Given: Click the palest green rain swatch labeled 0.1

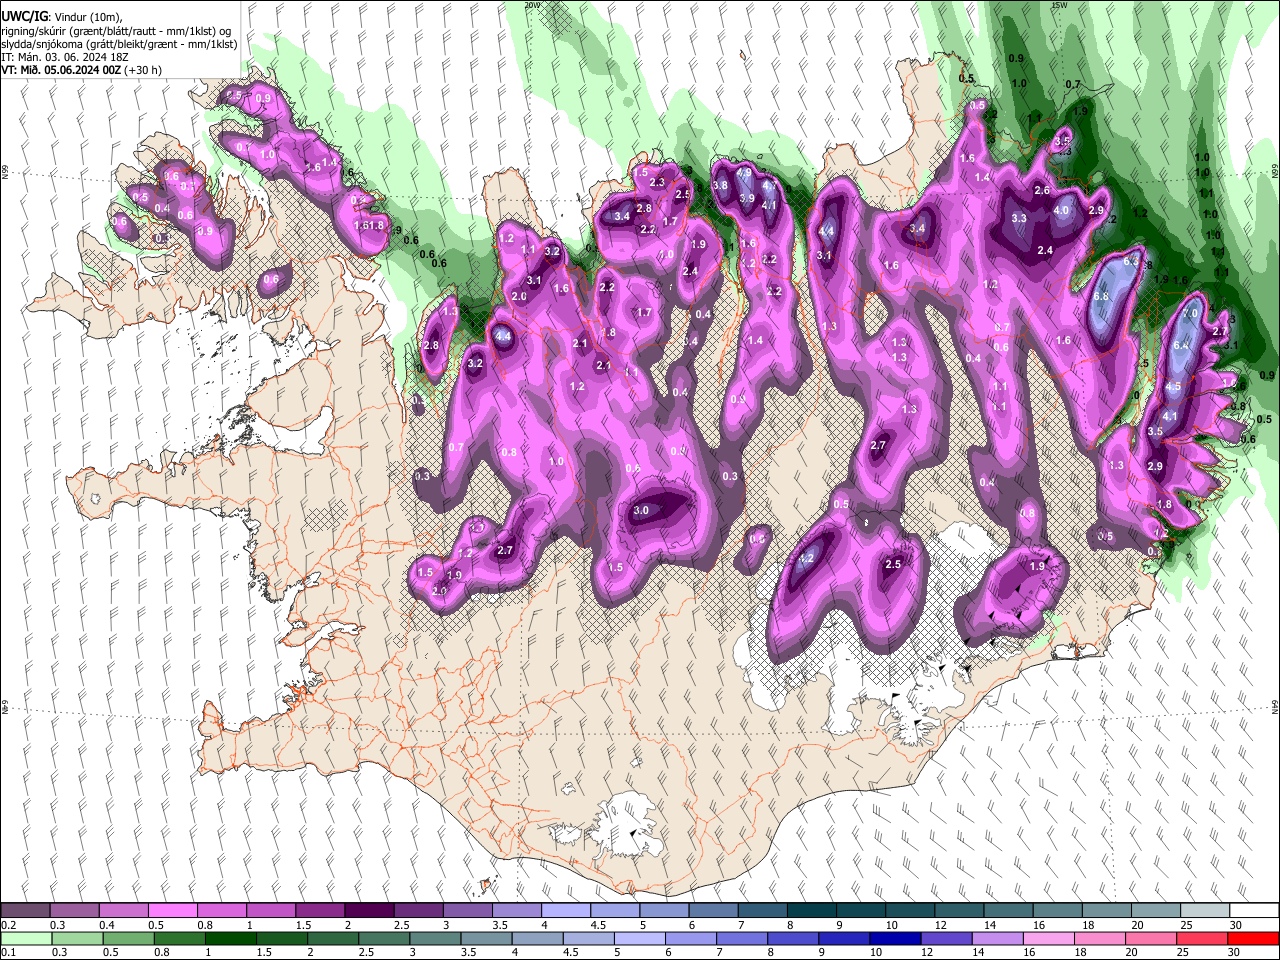Looking at the screenshot, I should 25,938.
